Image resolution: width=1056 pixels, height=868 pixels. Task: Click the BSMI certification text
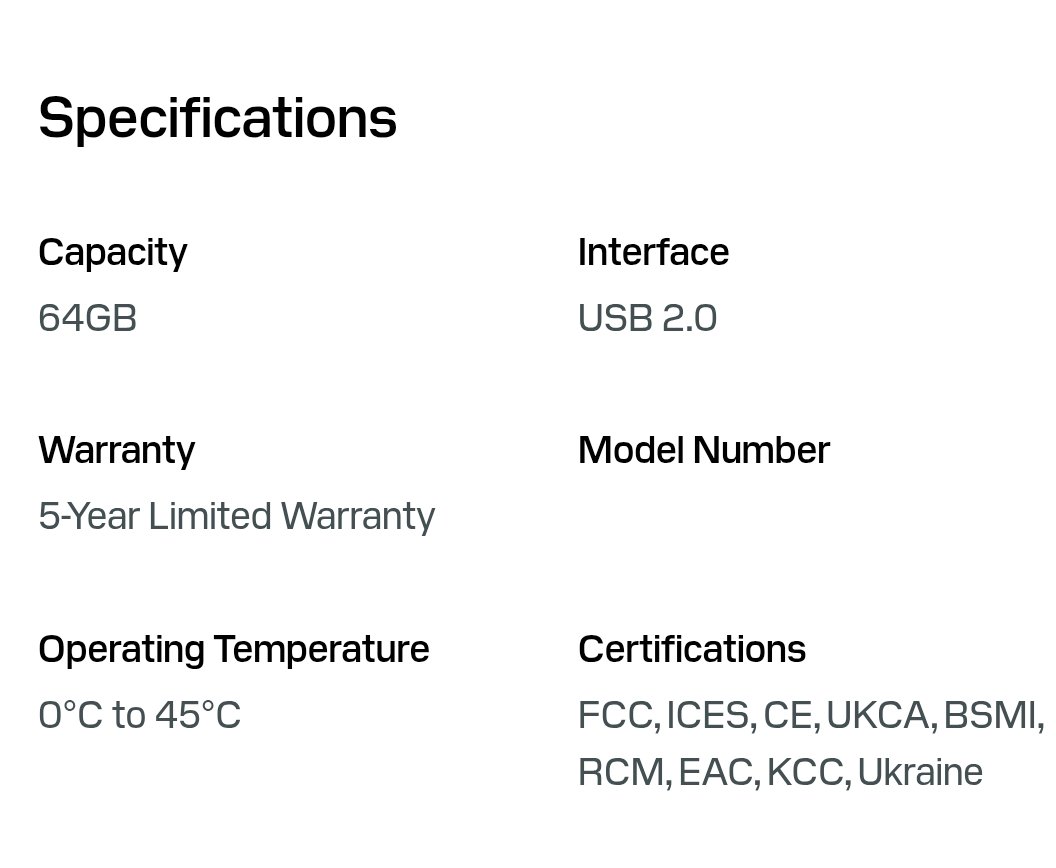tap(989, 716)
